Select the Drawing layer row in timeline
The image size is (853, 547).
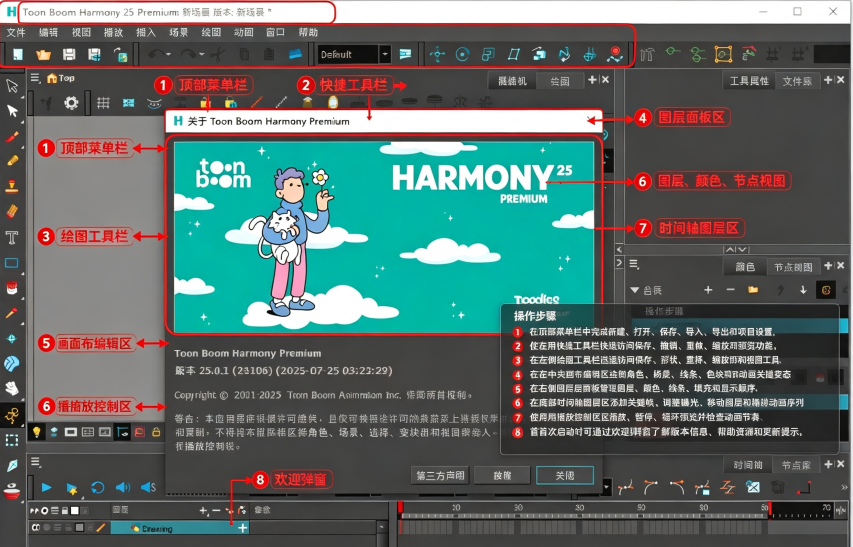(x=180, y=527)
